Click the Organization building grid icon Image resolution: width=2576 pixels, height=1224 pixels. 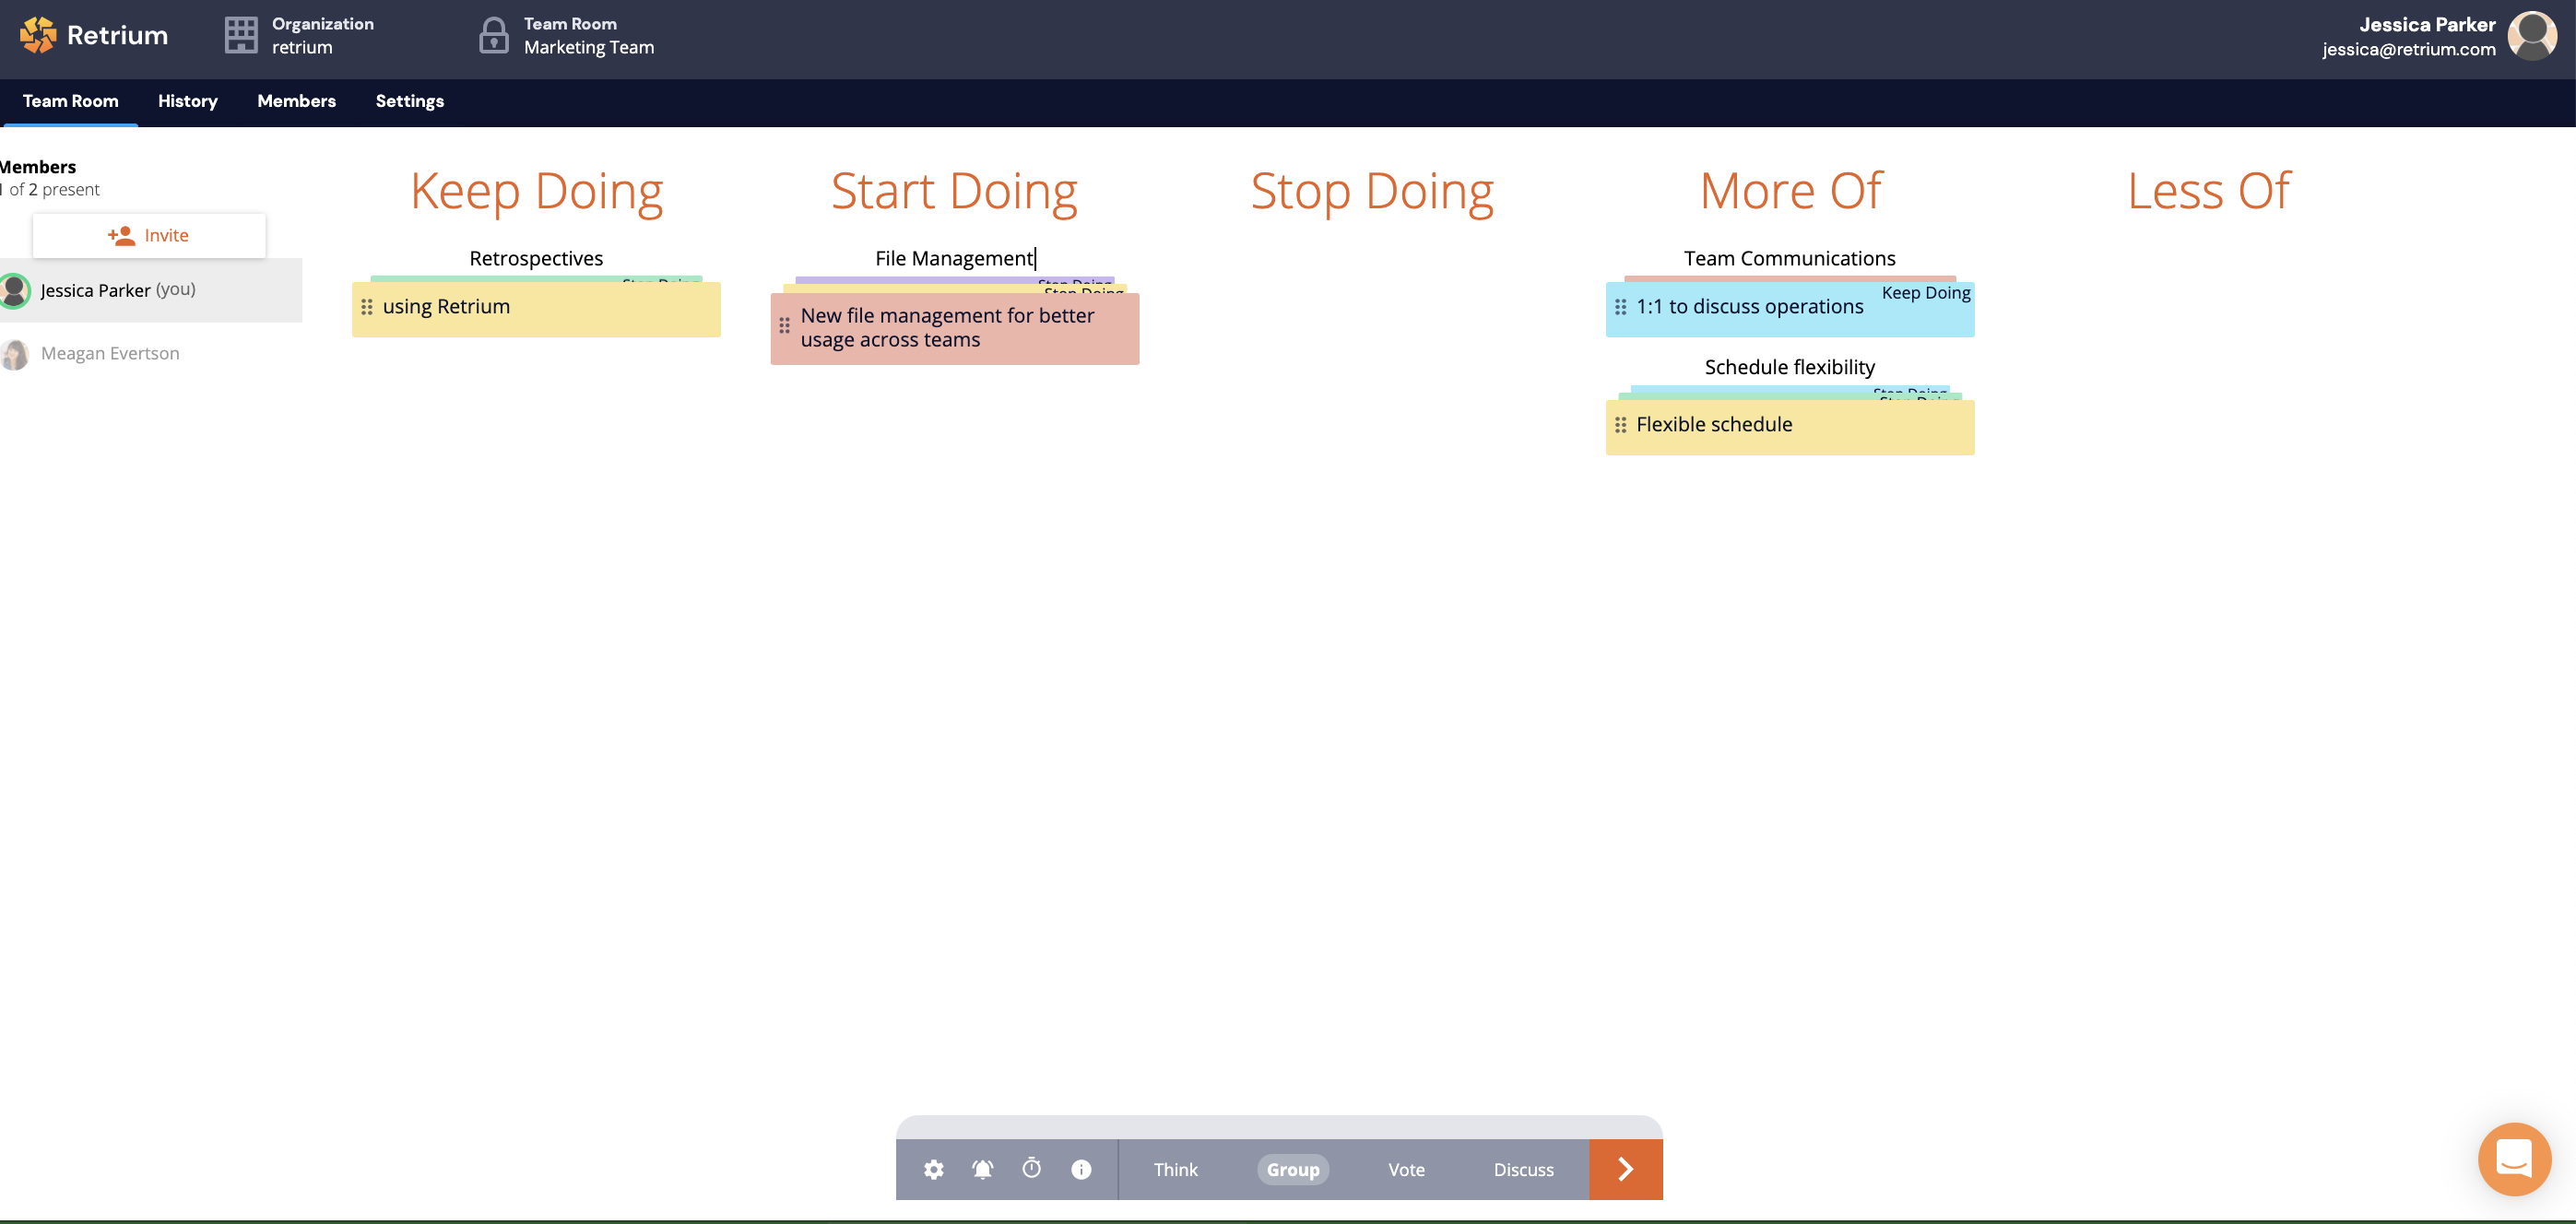[x=241, y=35]
